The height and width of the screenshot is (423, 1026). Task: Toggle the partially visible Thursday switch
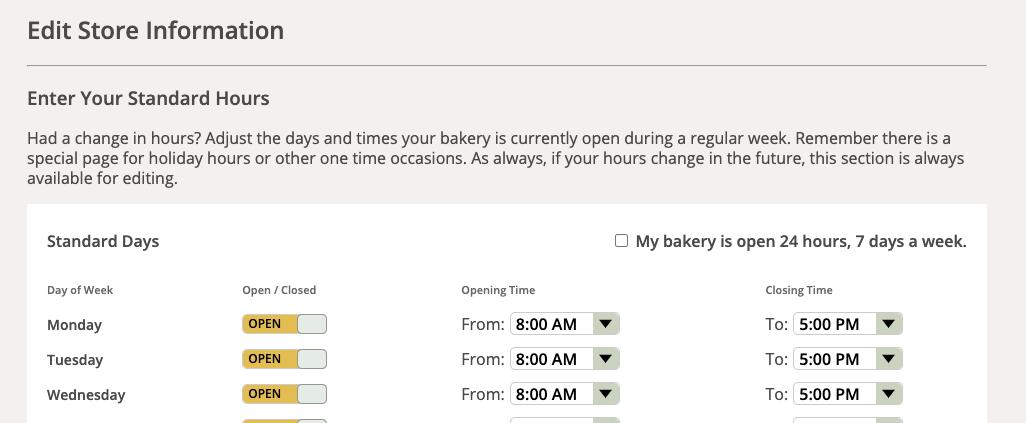tap(284, 420)
